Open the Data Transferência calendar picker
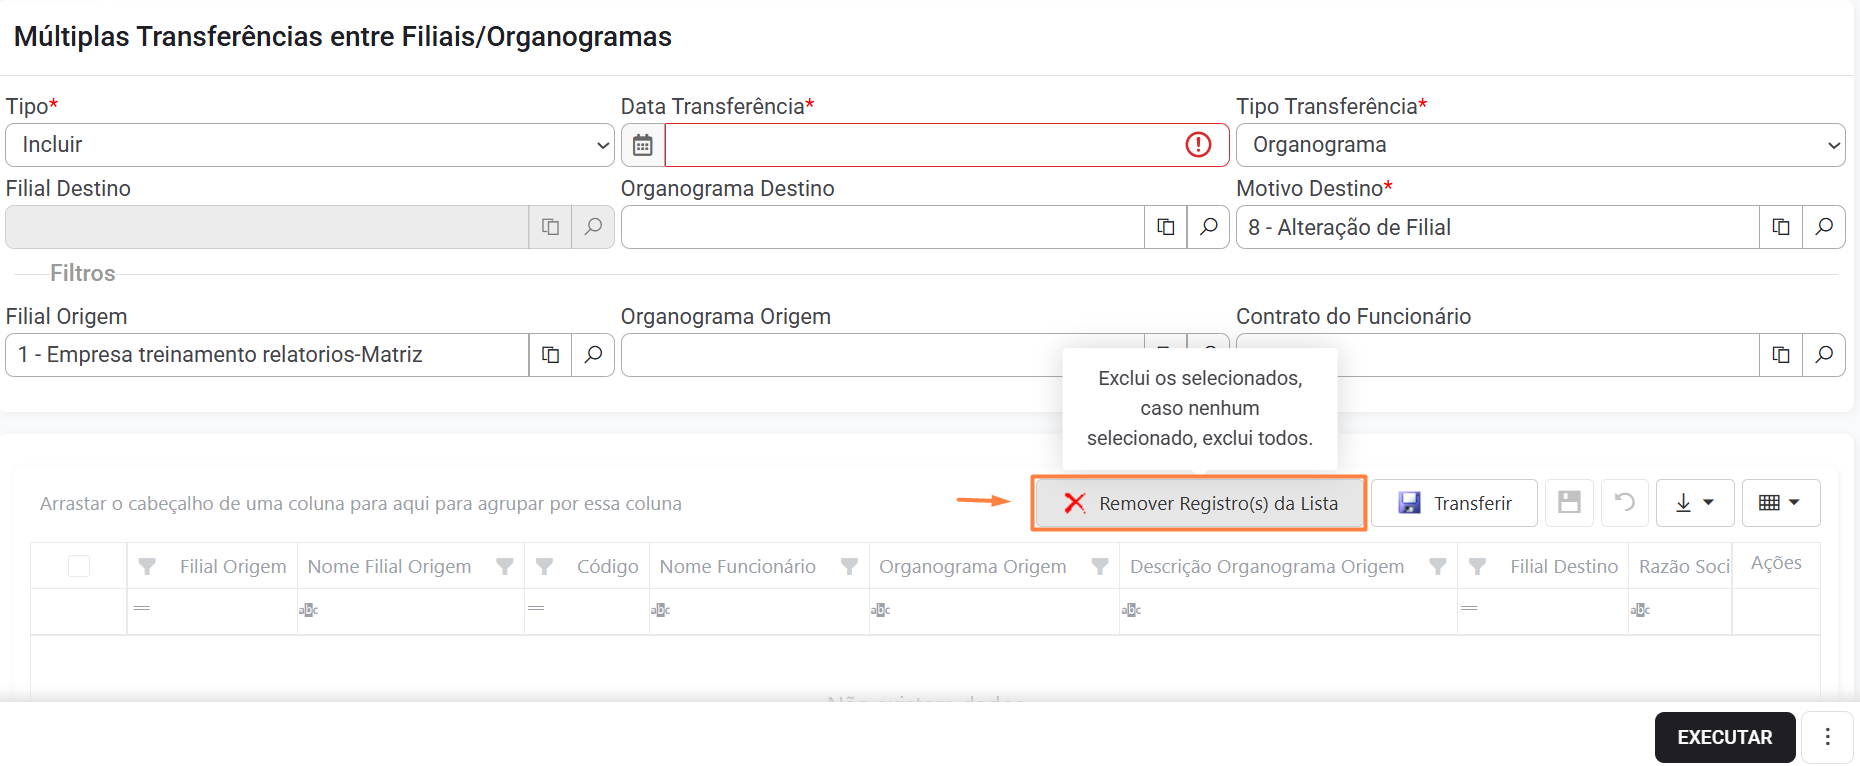The width and height of the screenshot is (1860, 766). point(643,145)
